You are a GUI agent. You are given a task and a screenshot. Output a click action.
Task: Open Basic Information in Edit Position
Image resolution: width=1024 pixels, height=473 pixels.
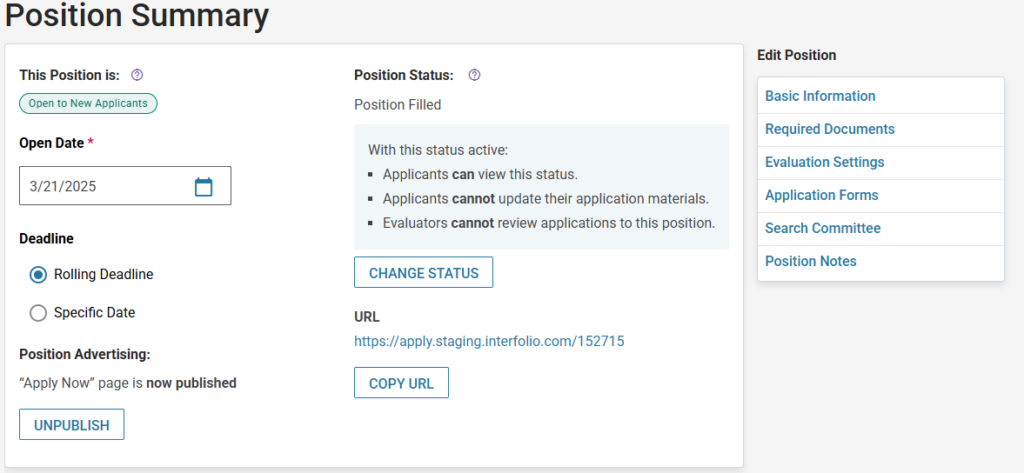(x=820, y=96)
